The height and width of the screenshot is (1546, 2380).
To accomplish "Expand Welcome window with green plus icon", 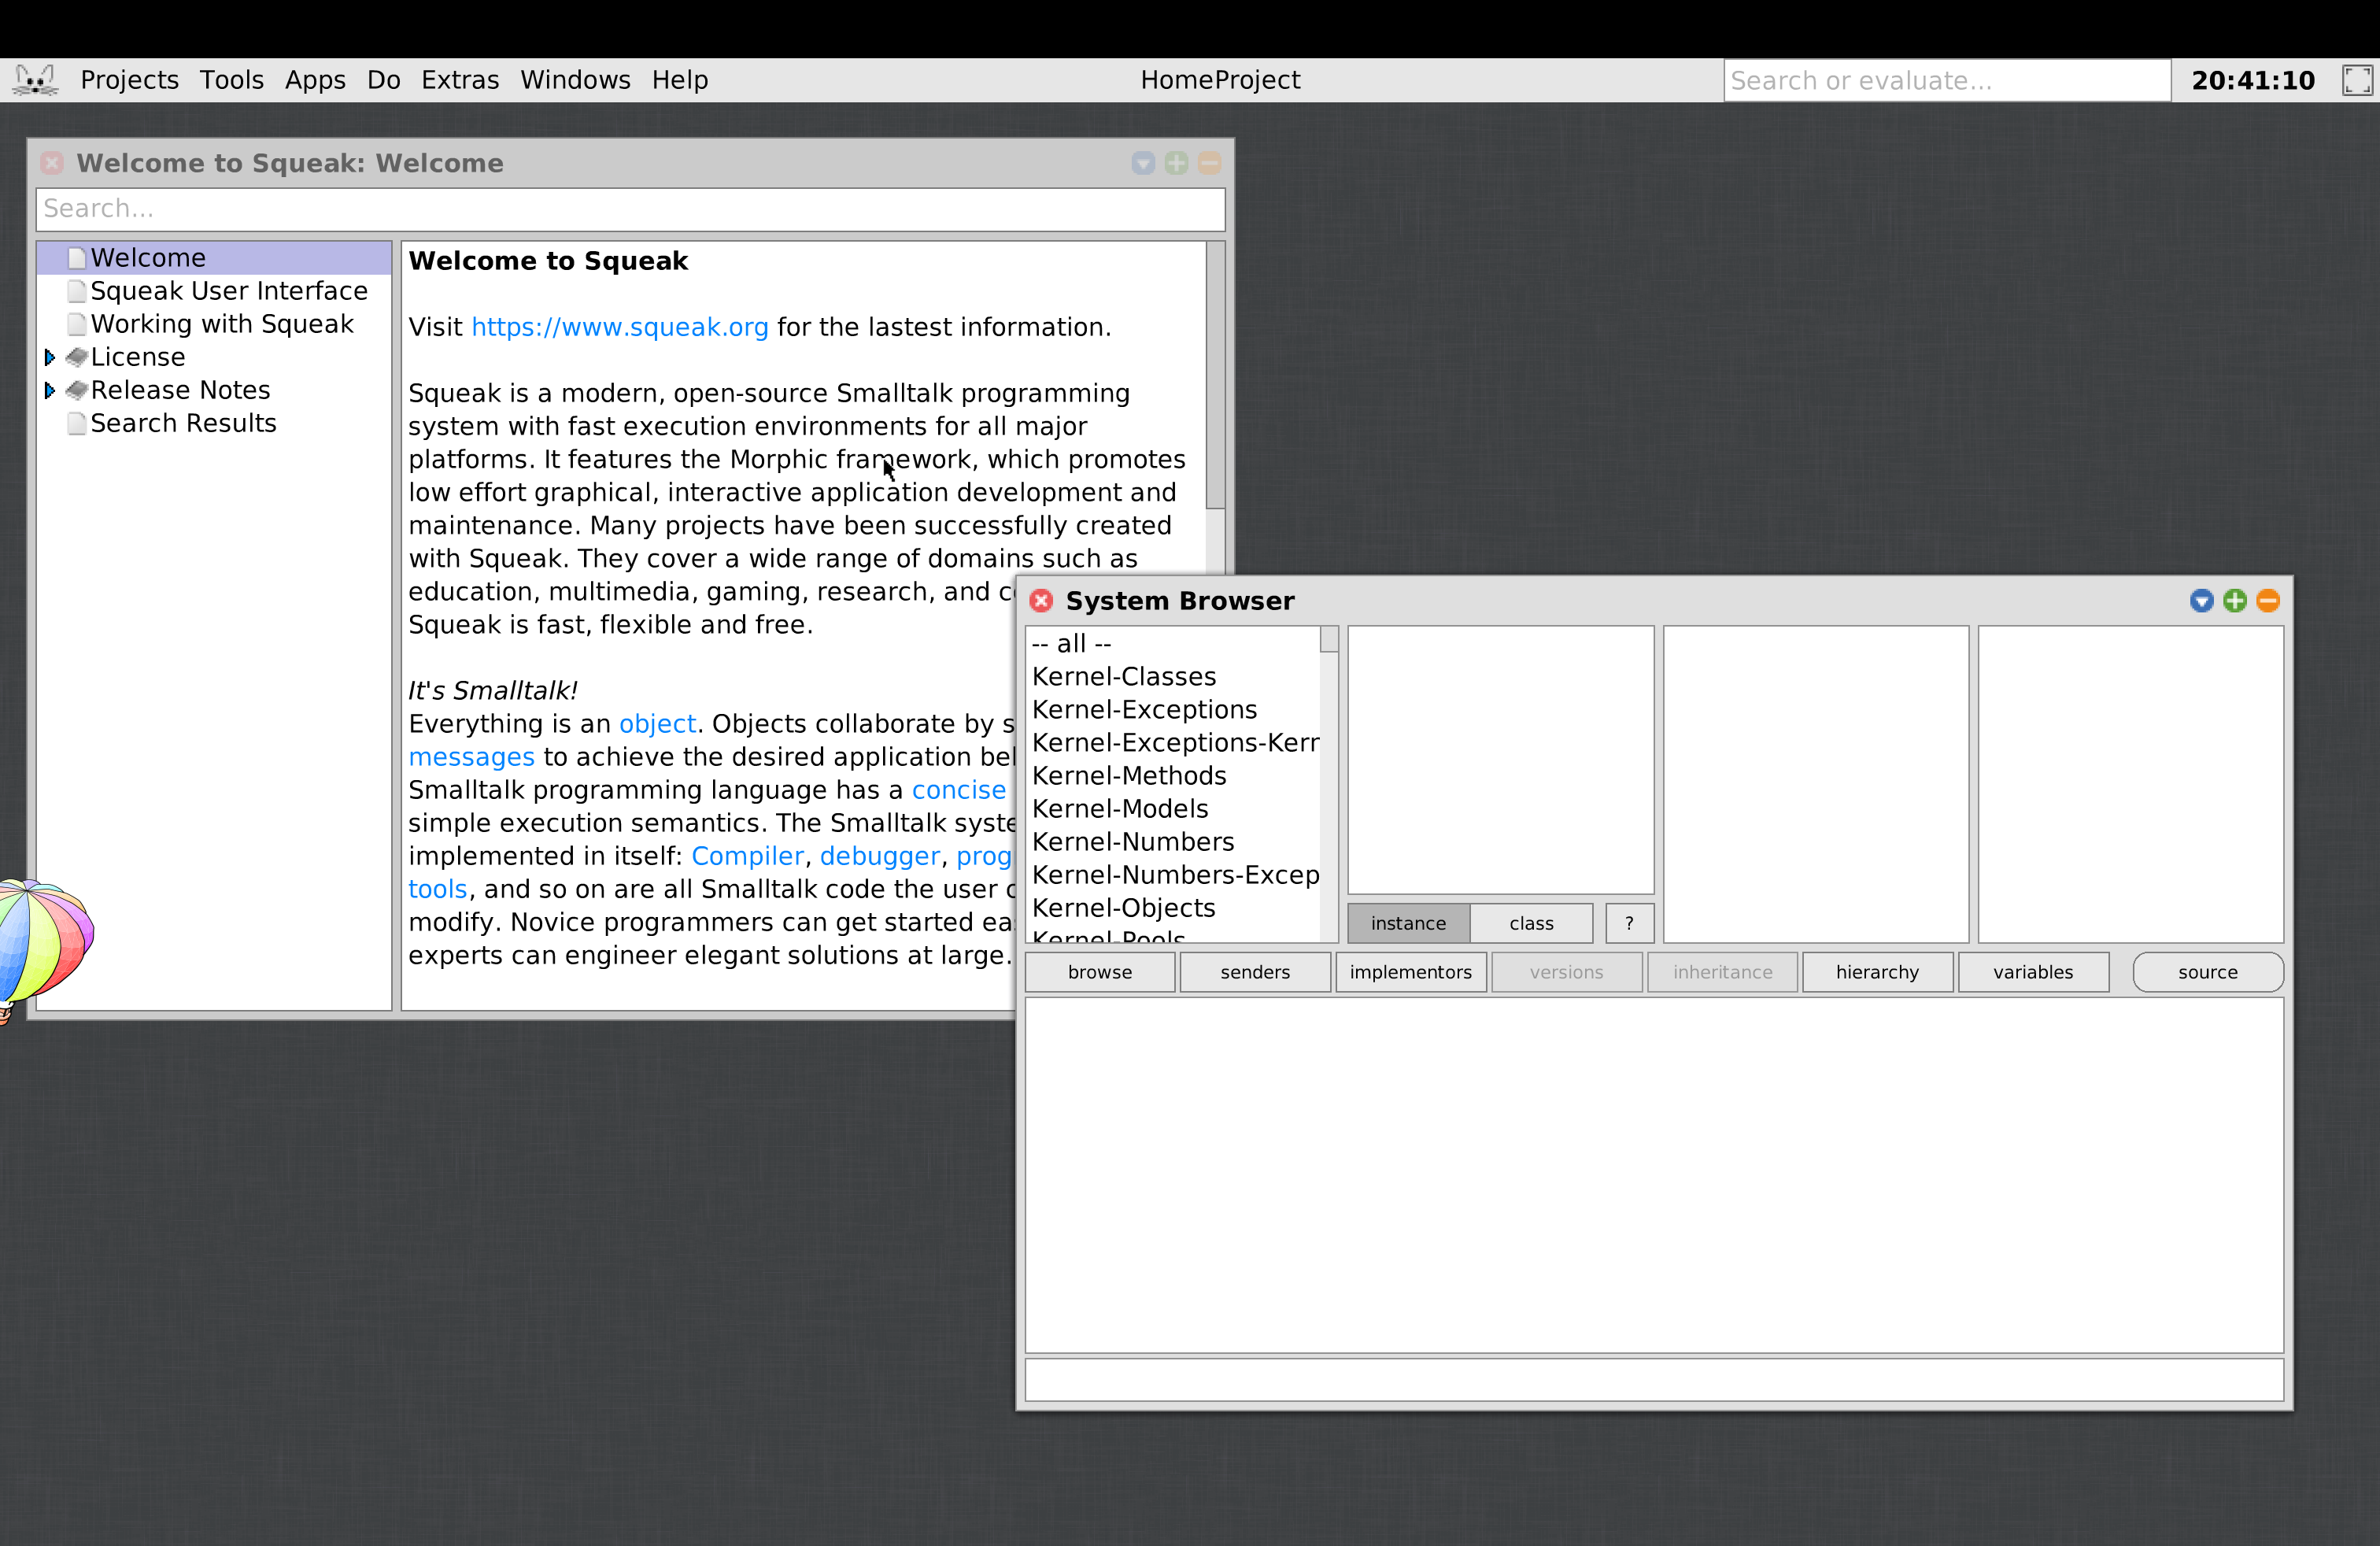I will click(1176, 163).
